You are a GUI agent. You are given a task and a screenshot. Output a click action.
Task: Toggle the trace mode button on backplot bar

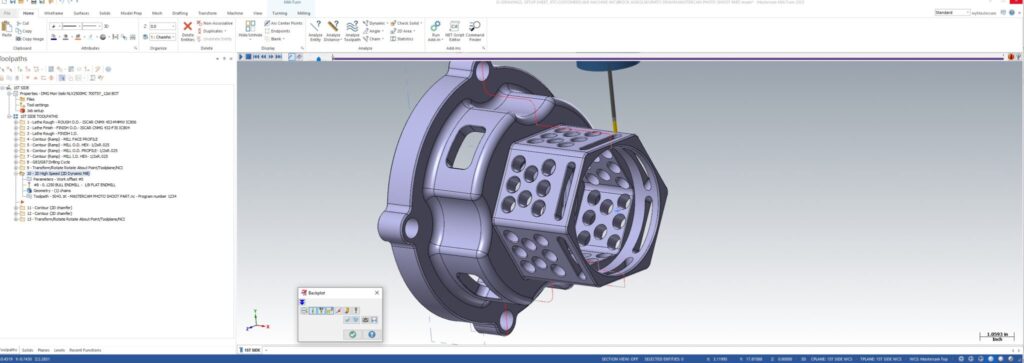point(291,57)
